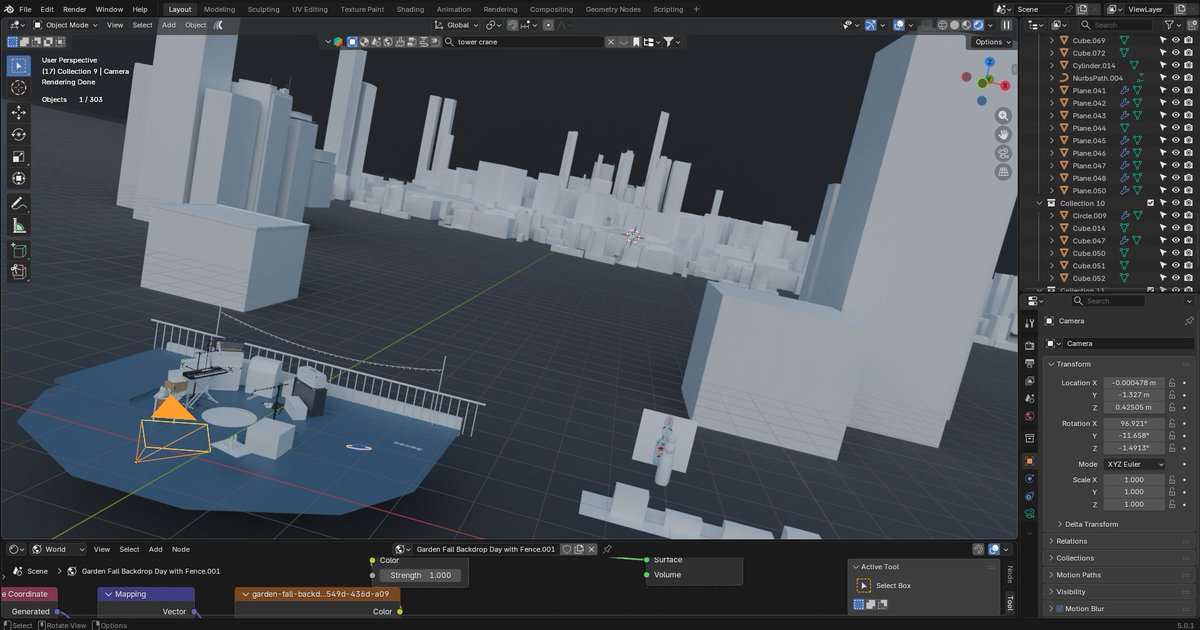Toggle camera view with the camera icon

1003,153
